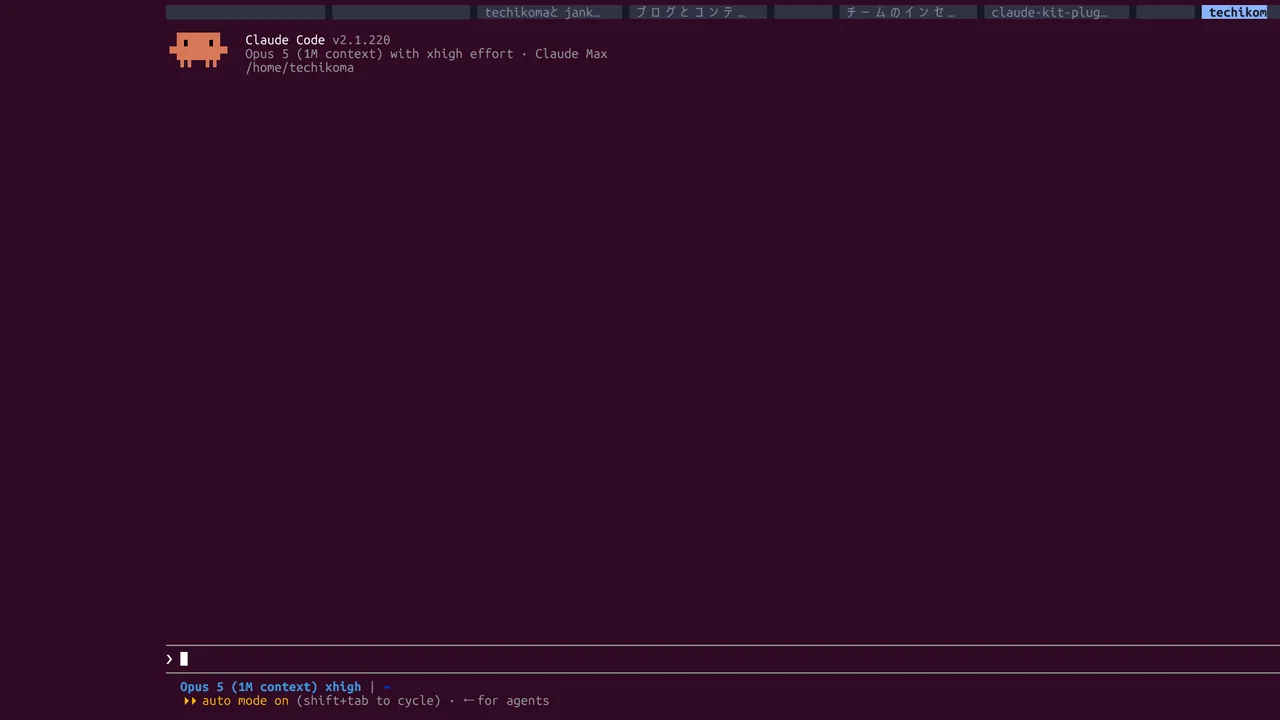The height and width of the screenshot is (720, 1280).
Task: Click the "Opus 5 (1M context) with xhigh effort" line
Action: [x=379, y=54]
